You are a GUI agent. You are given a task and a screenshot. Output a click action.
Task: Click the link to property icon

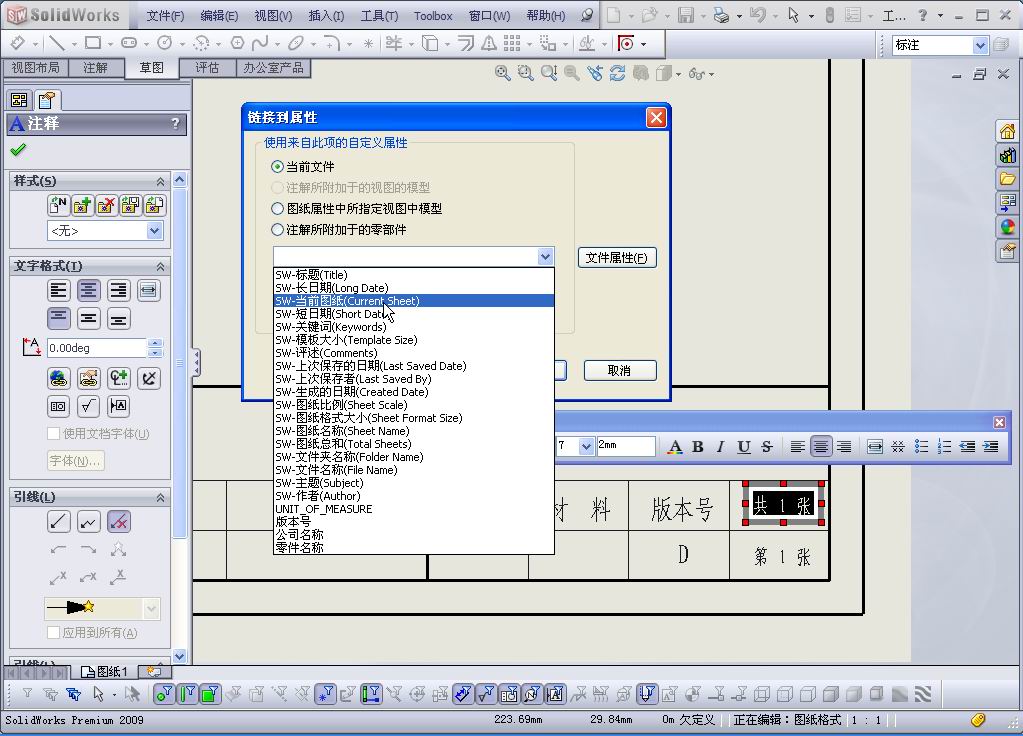coord(89,378)
